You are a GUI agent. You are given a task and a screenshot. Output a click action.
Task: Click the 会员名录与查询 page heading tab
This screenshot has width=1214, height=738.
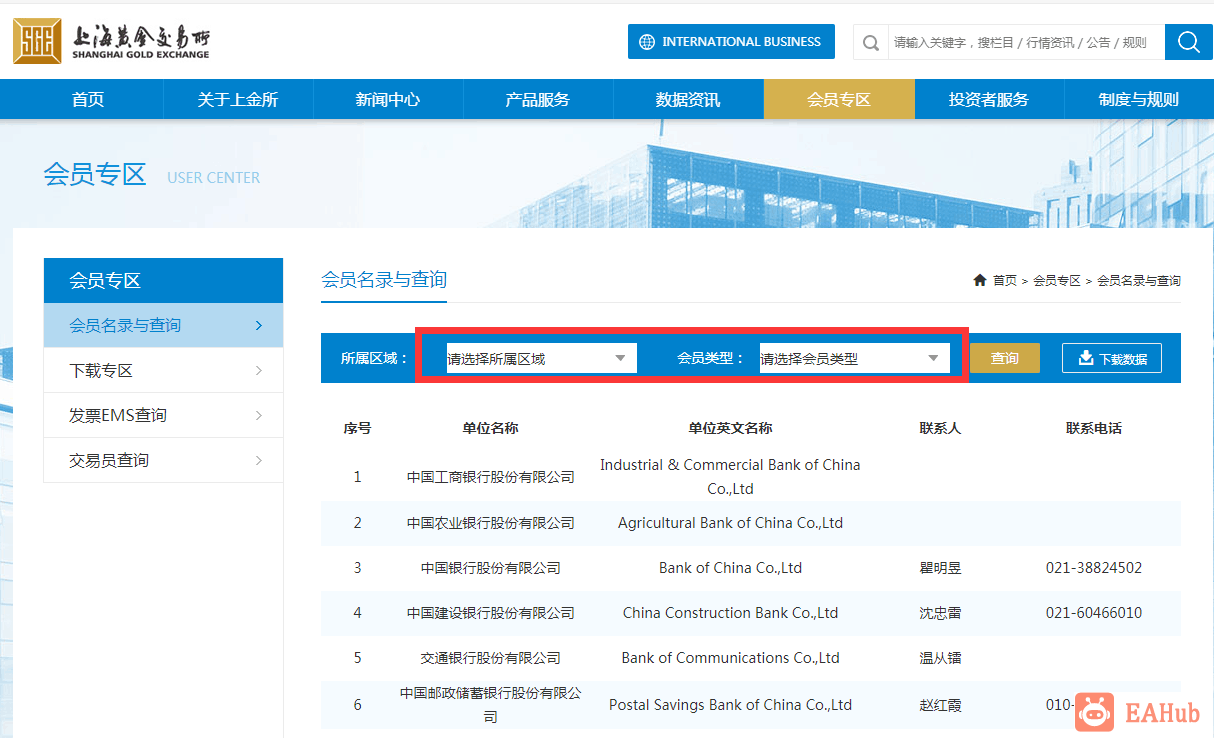pos(384,279)
